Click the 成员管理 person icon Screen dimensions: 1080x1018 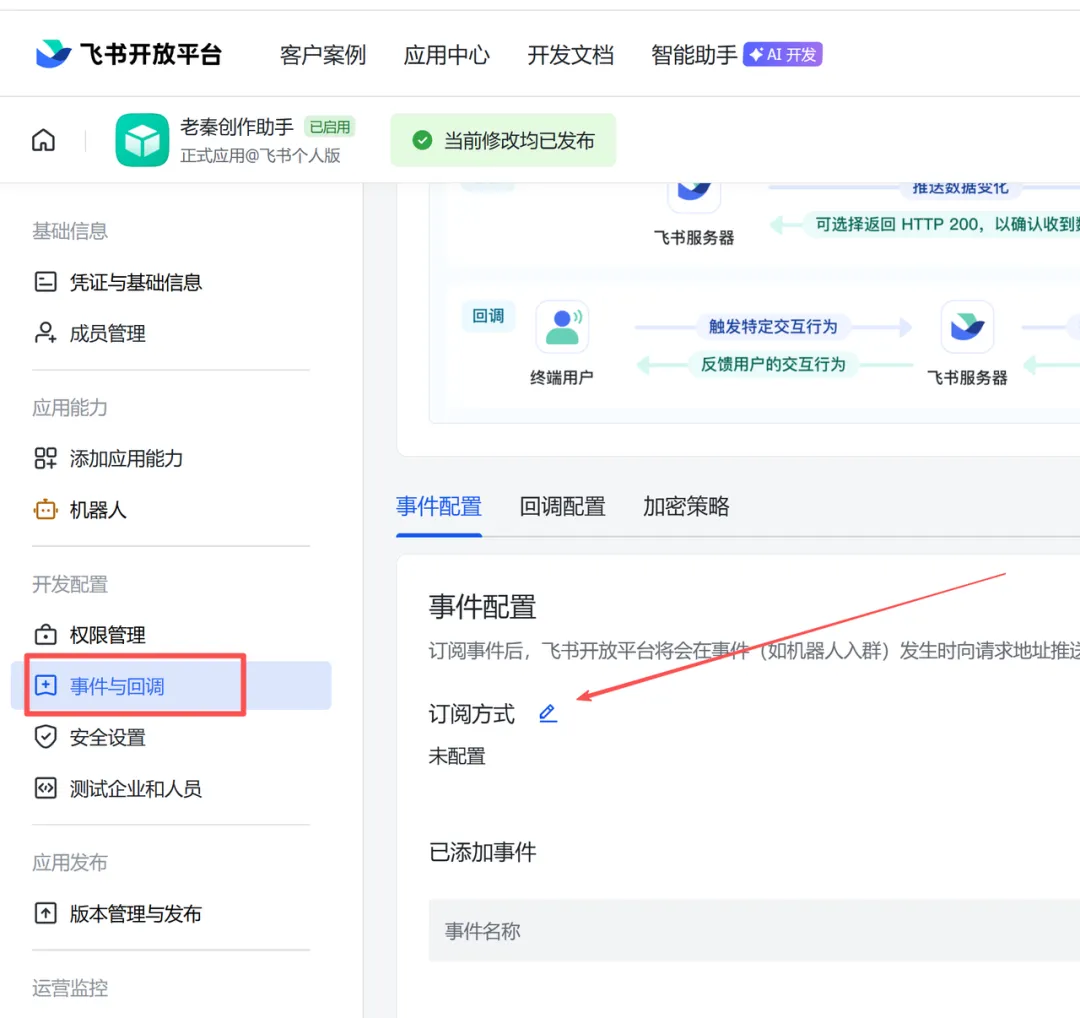tap(45, 333)
